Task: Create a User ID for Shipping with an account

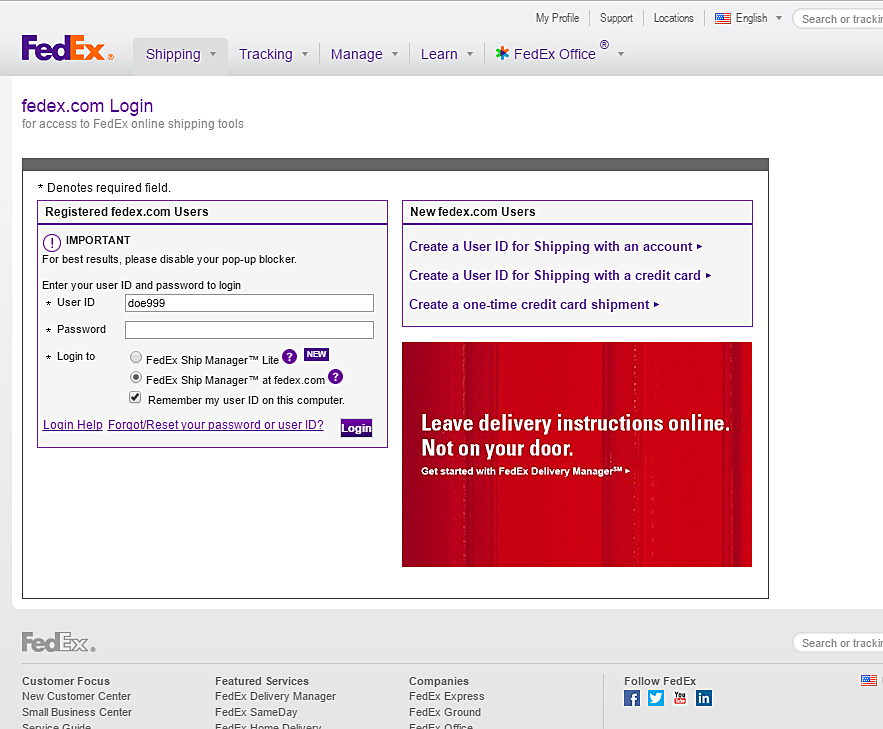Action: pyautogui.click(x=555, y=247)
